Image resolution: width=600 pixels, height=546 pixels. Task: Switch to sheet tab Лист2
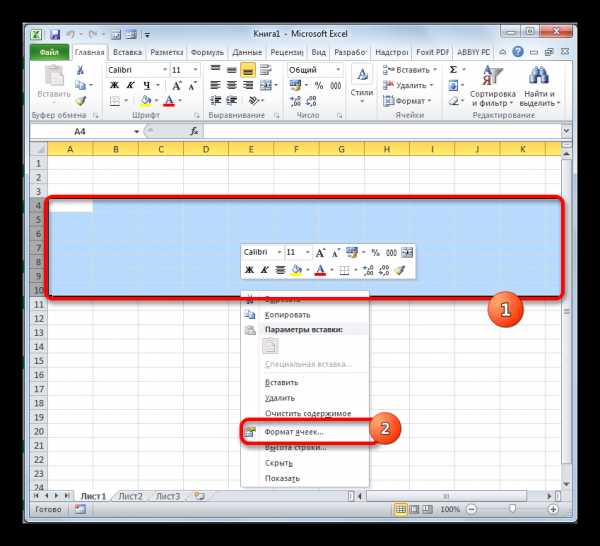tap(130, 496)
